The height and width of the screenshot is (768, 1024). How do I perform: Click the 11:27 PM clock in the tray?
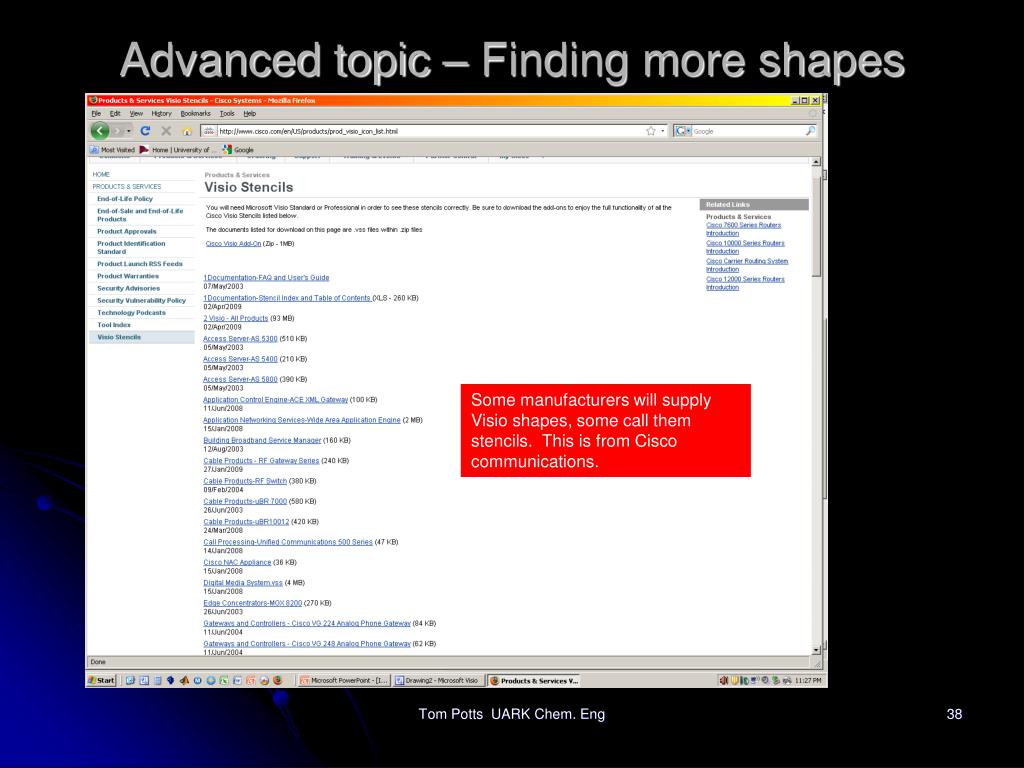(x=808, y=680)
